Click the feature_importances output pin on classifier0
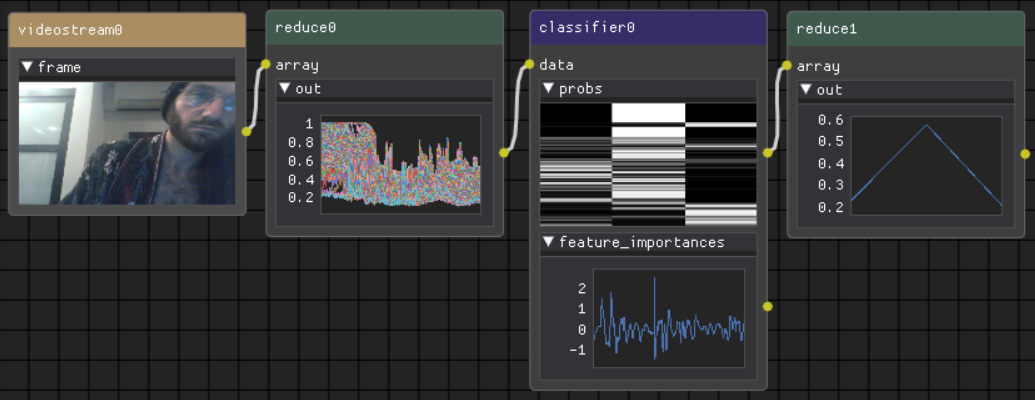 tap(767, 306)
